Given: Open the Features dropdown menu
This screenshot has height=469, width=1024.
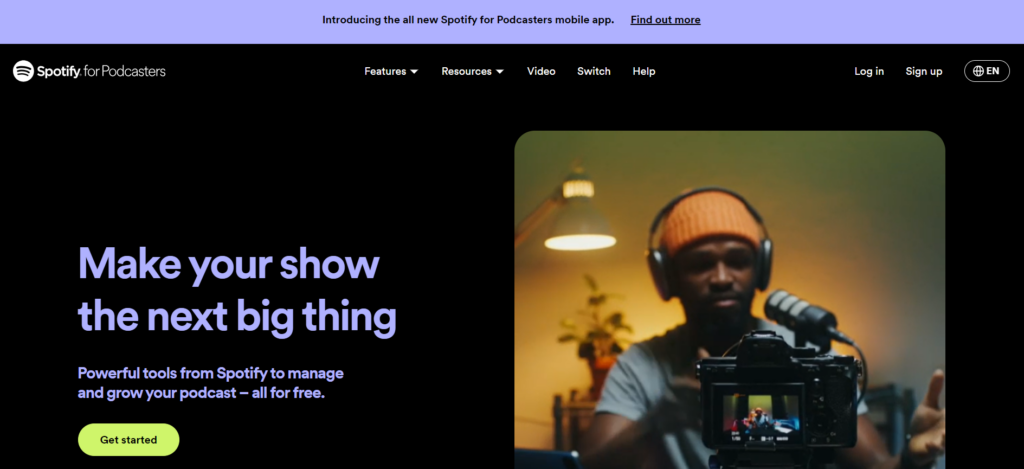Looking at the screenshot, I should click(391, 71).
